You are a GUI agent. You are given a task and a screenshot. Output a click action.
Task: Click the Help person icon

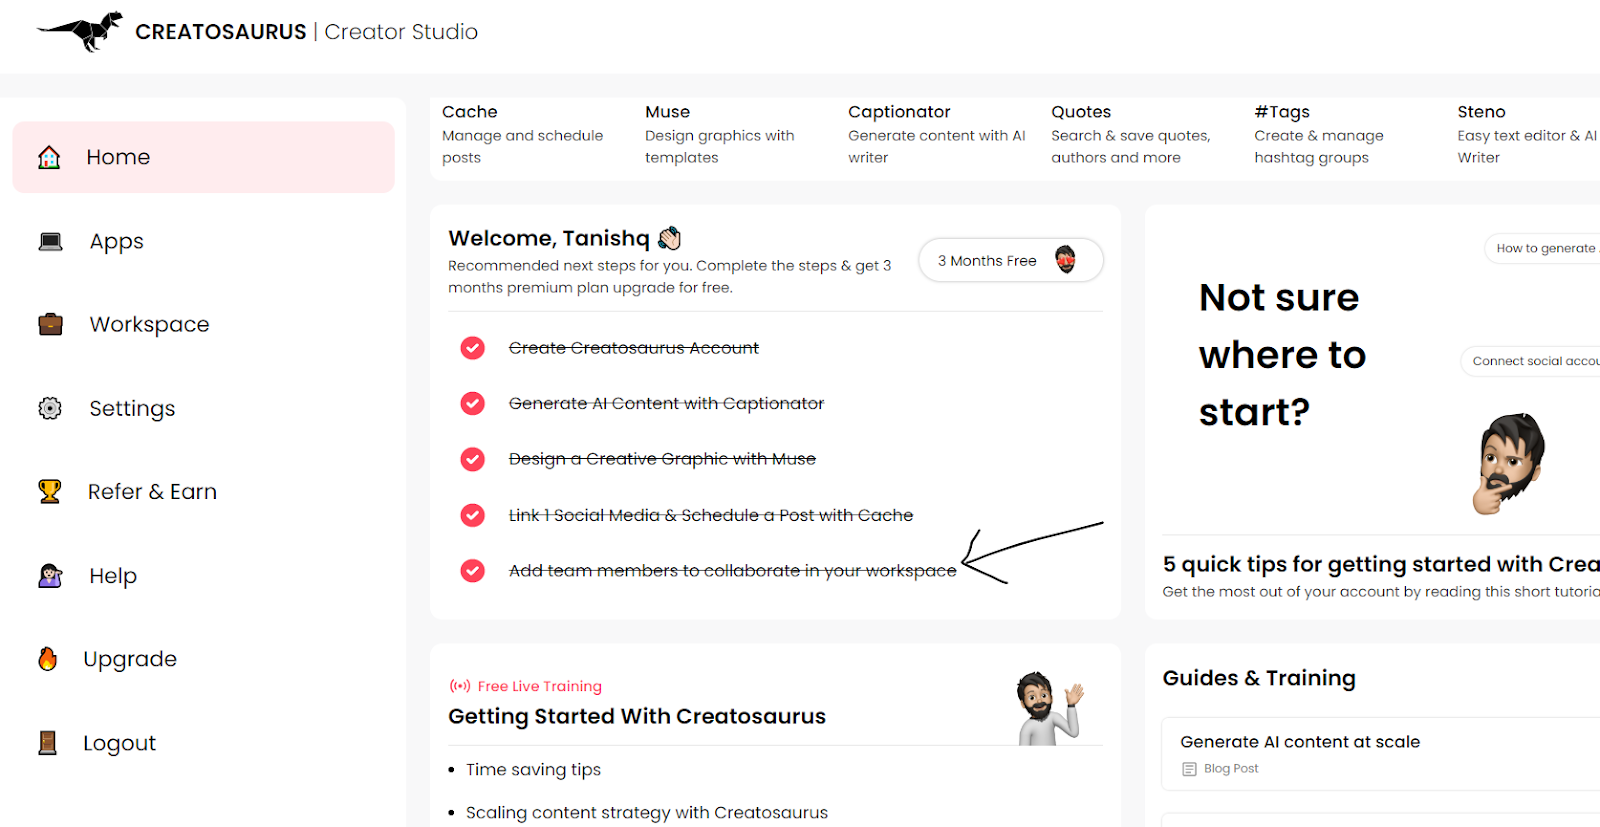pyautogui.click(x=50, y=575)
